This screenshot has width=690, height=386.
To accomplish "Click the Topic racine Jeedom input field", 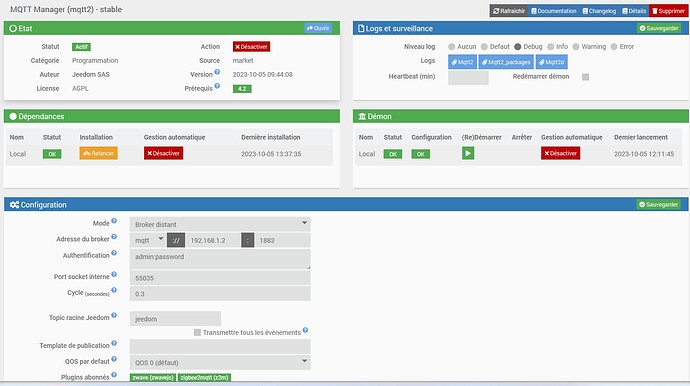I will coord(175,319).
